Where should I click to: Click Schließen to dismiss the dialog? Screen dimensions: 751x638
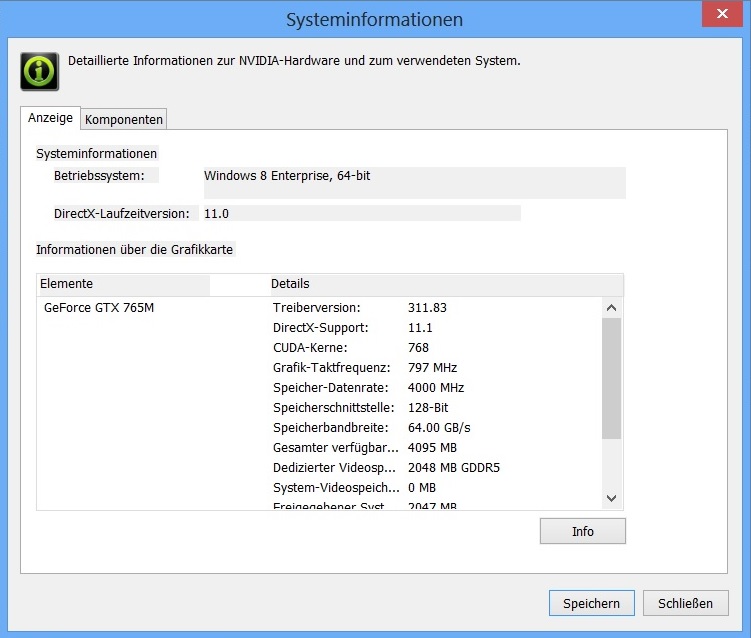pyautogui.click(x=685, y=603)
